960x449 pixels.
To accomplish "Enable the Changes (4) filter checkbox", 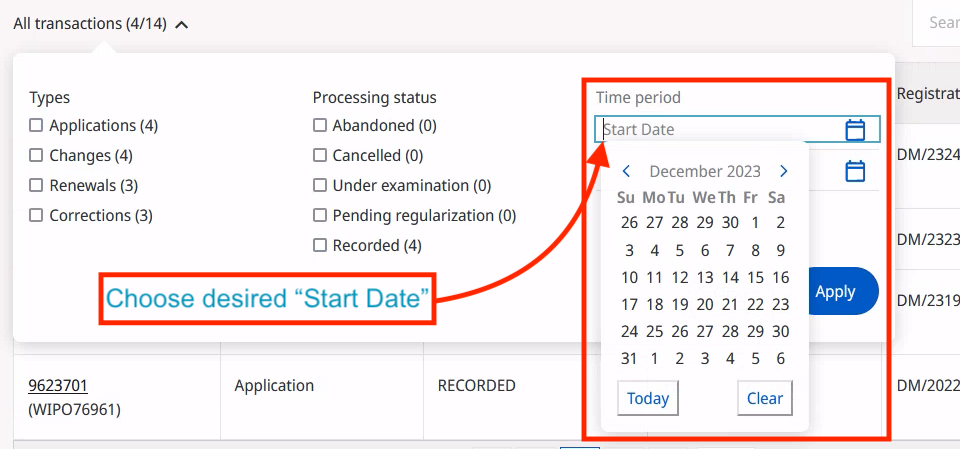I will [x=36, y=156].
